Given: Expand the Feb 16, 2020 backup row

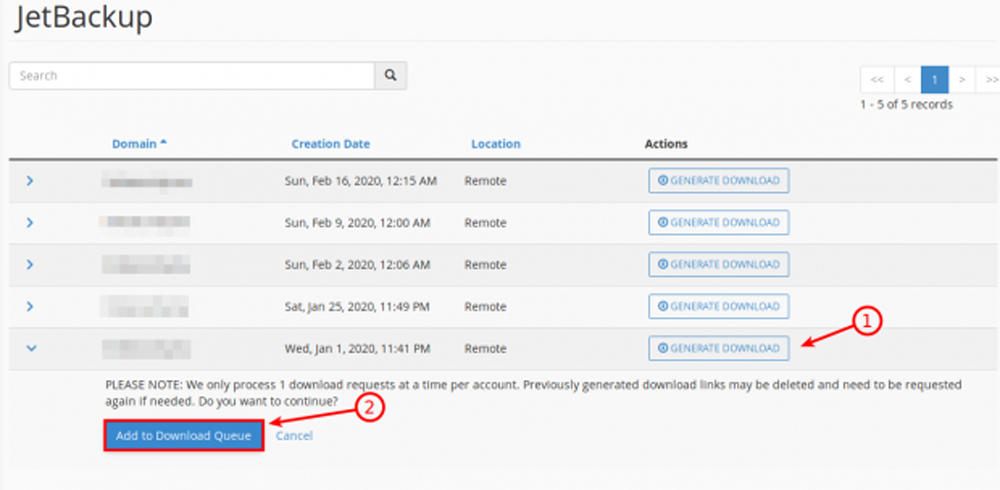Looking at the screenshot, I should pyautogui.click(x=29, y=181).
